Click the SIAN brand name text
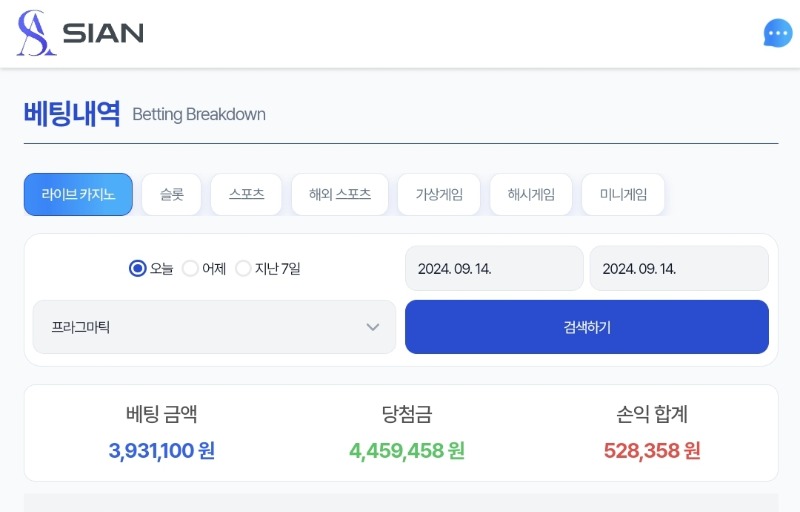The image size is (800, 512). point(103,33)
